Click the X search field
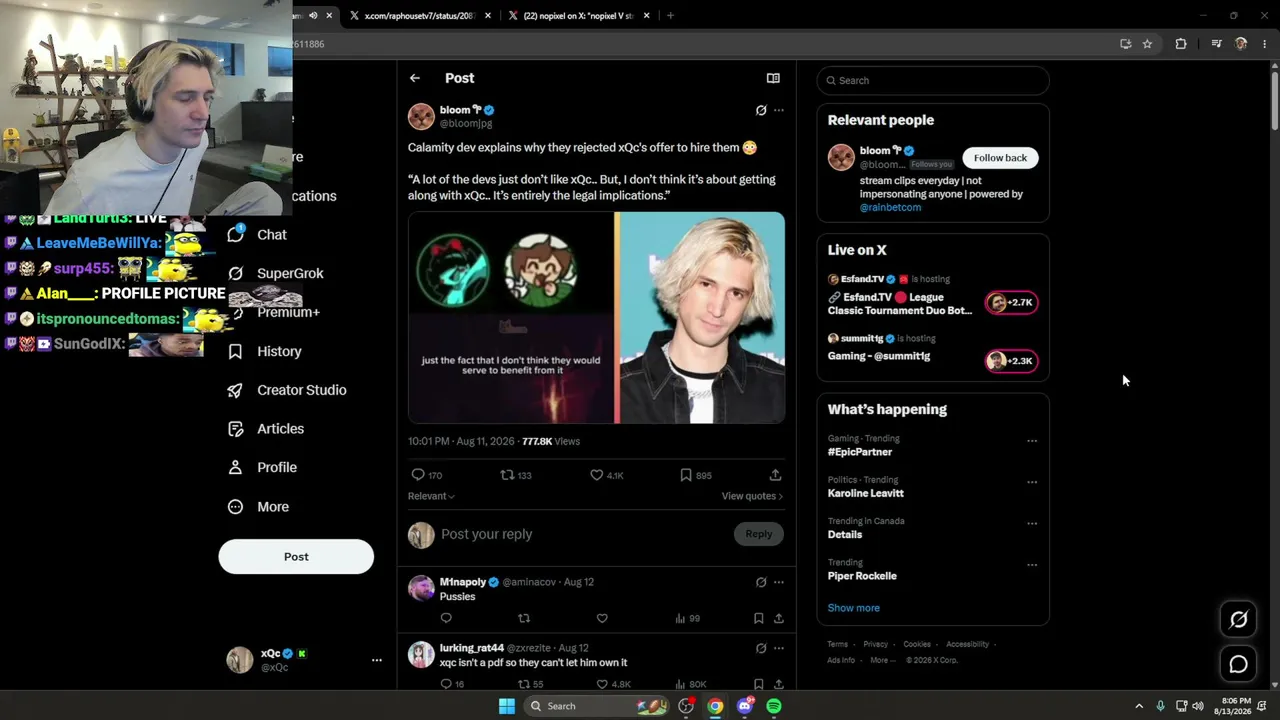Image resolution: width=1280 pixels, height=720 pixels. coord(933,80)
